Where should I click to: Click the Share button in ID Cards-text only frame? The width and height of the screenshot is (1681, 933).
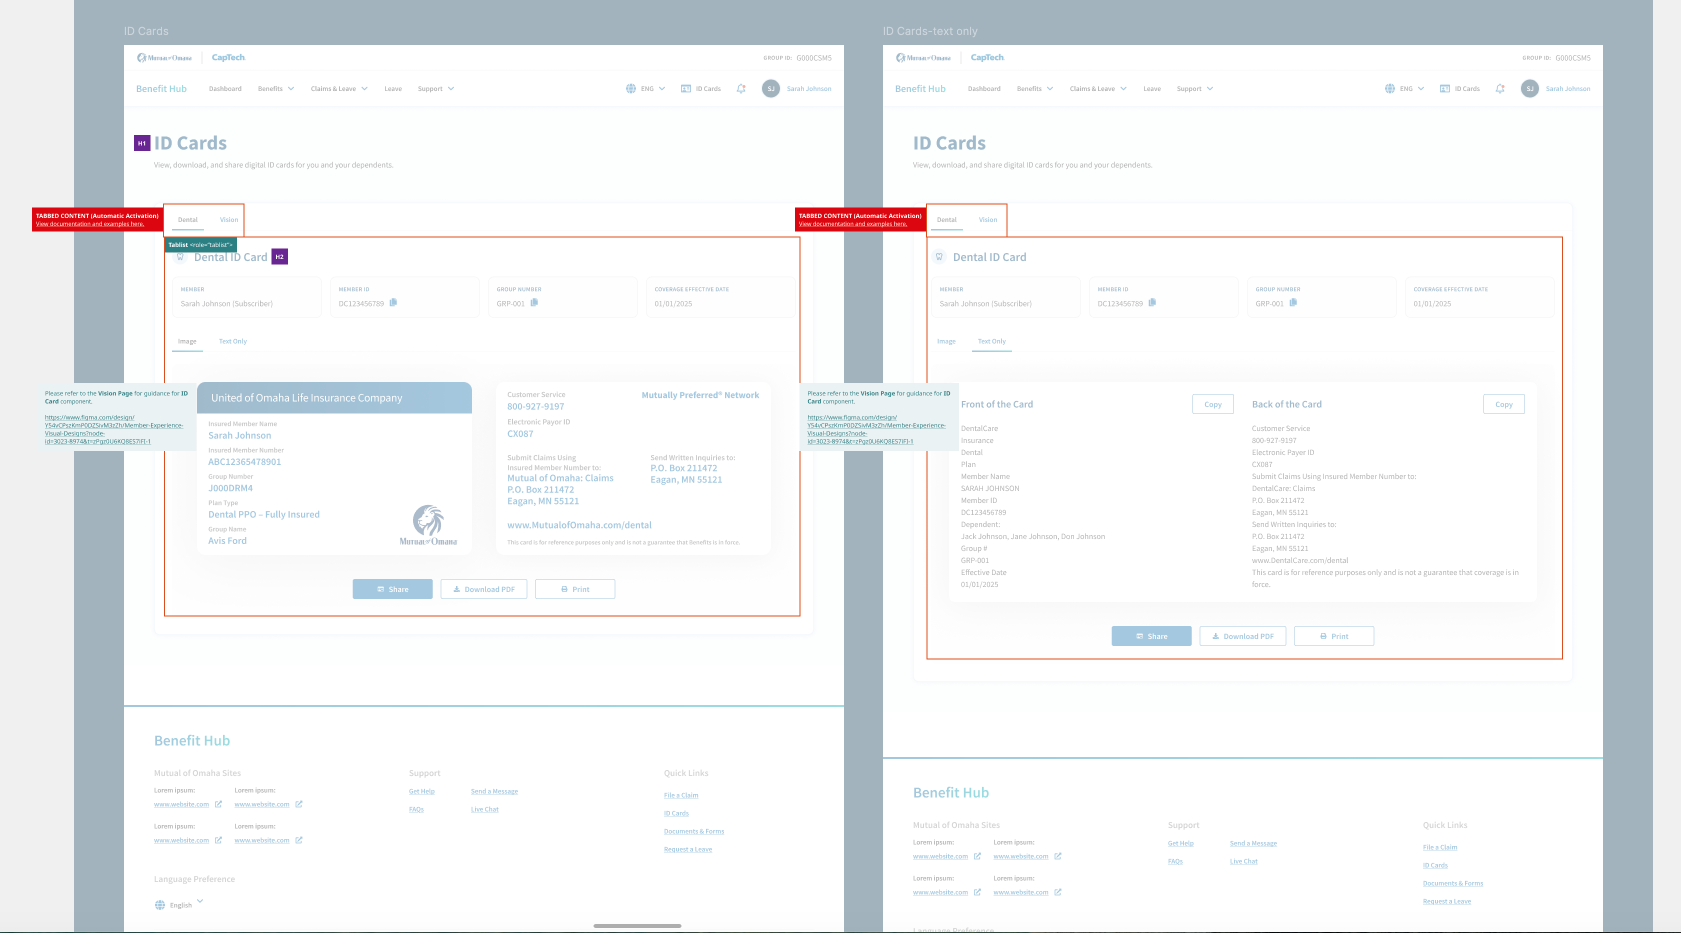[1152, 636]
